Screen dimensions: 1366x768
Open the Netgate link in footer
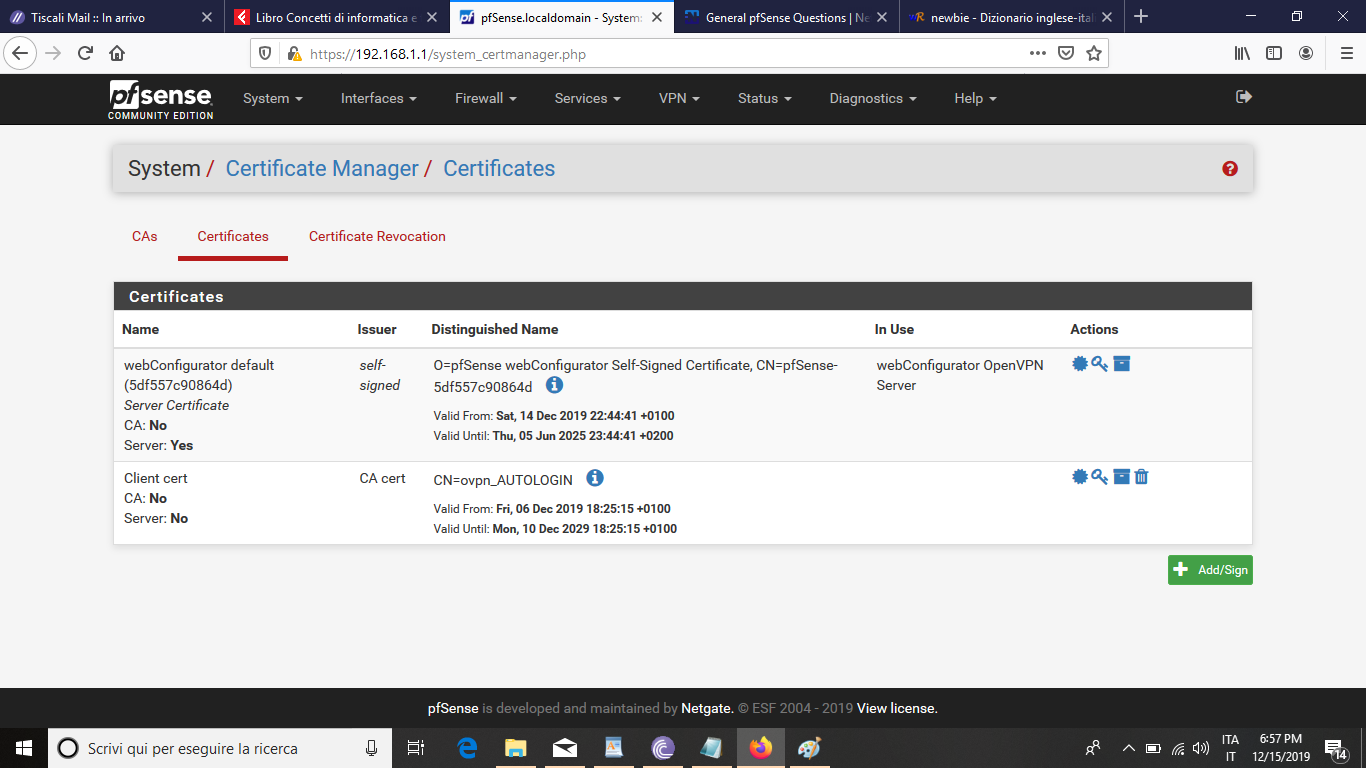click(707, 708)
